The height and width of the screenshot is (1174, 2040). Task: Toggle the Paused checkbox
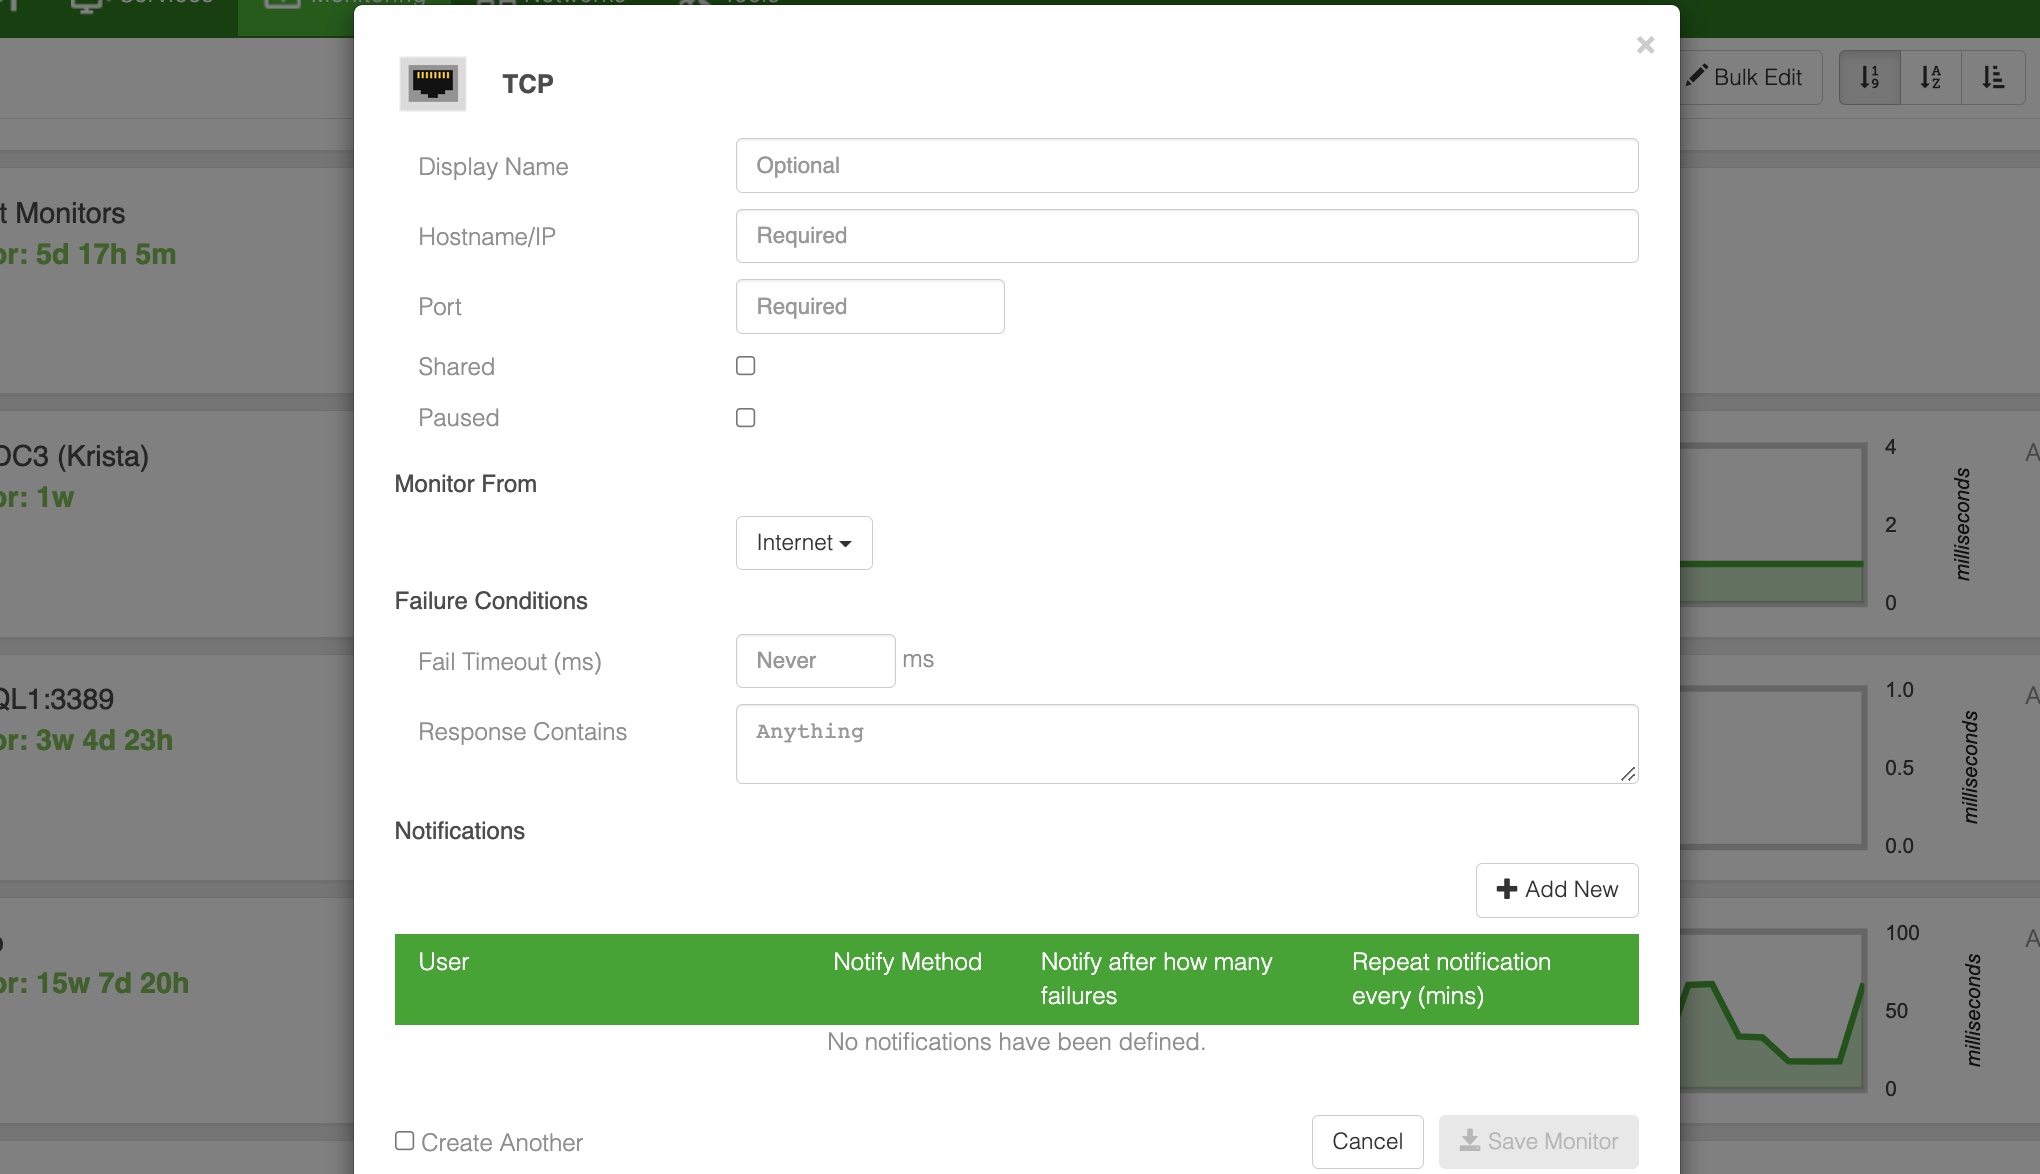tap(745, 417)
